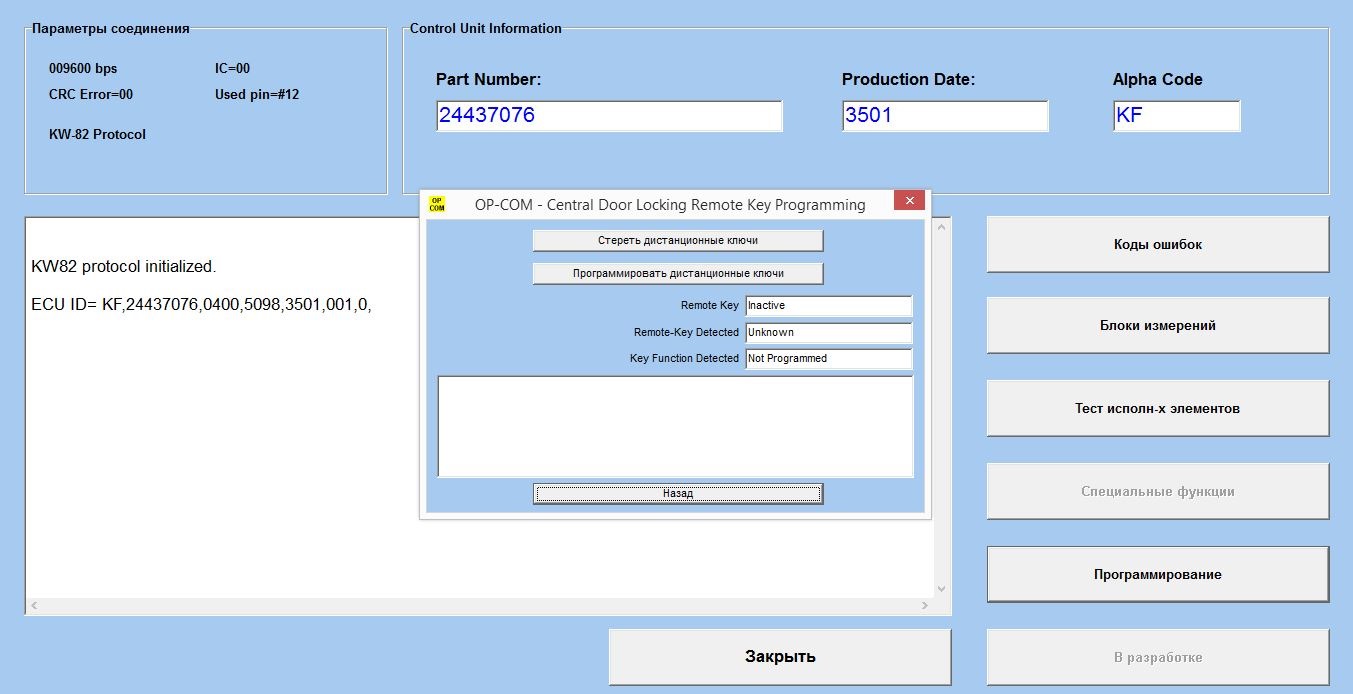Select the Remote Key field showing Inactive
This screenshot has width=1353, height=694.
pos(829,306)
